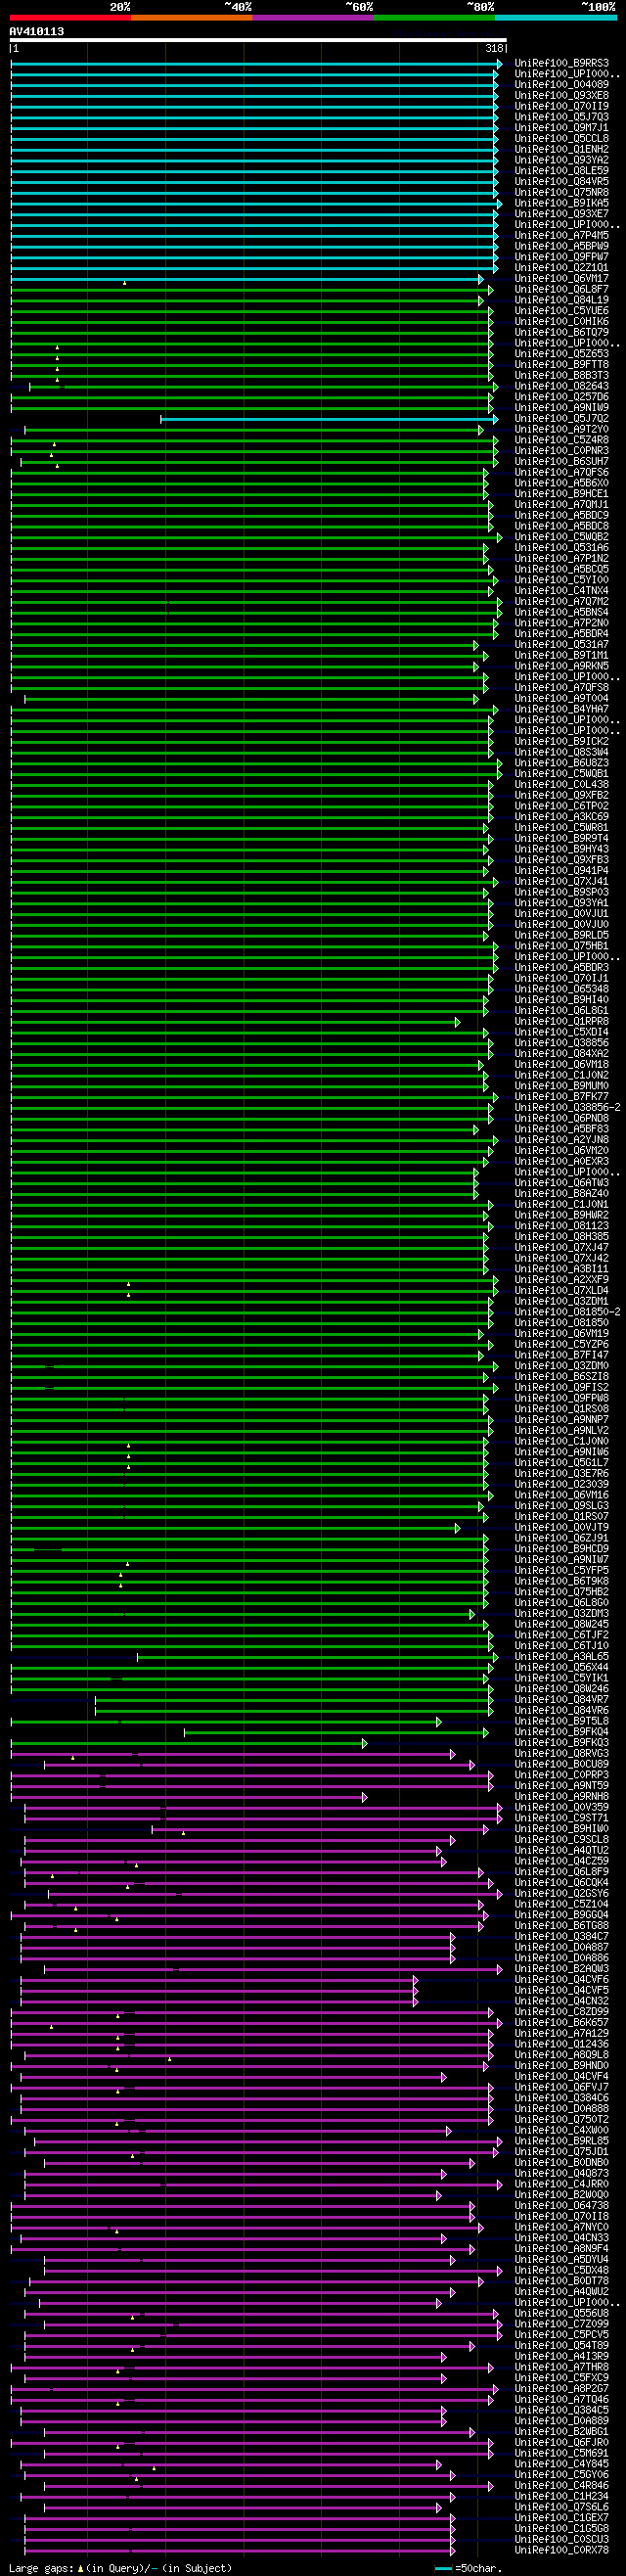Click the UniRef100_A9RKN5 label
626x2576 pixels.
[x=561, y=667]
